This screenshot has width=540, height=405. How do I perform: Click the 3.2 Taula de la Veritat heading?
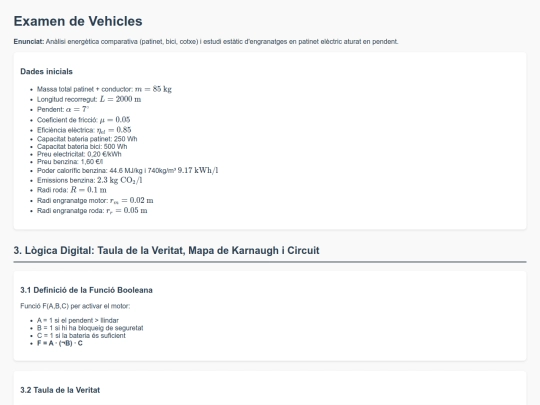coord(60,390)
